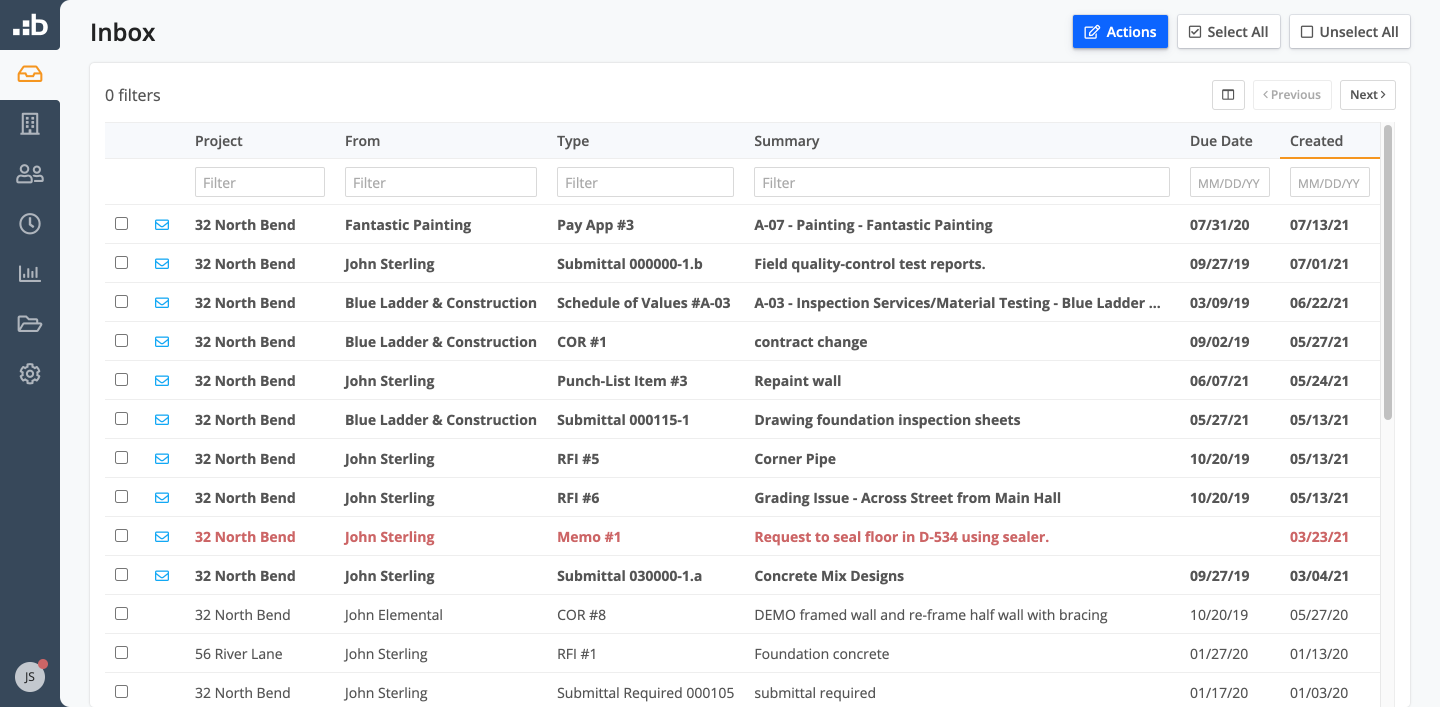Sort items by the Project column header
1440x707 pixels.
click(218, 141)
